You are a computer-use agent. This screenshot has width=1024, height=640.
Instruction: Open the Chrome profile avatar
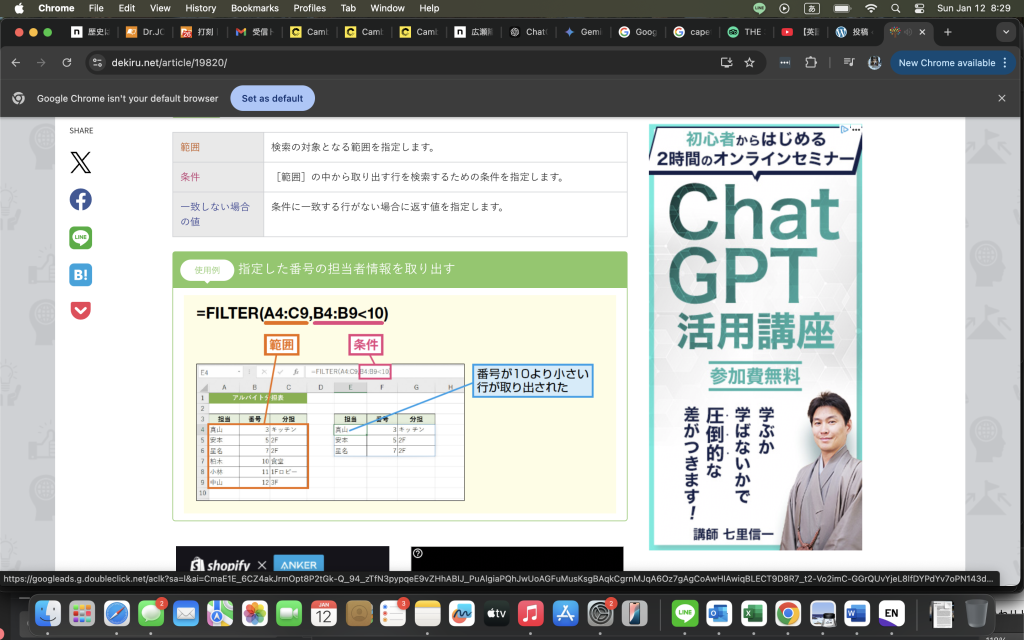(874, 62)
